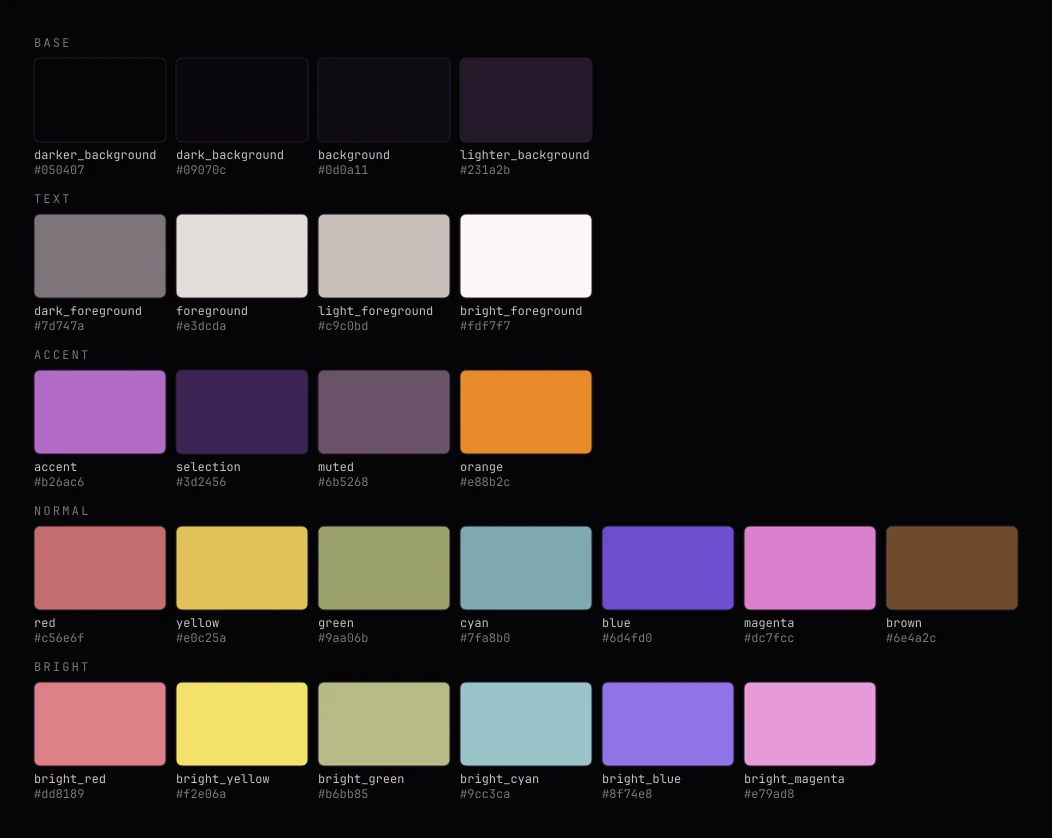
Task: Click the bright_red swatch
Action: 100,724
